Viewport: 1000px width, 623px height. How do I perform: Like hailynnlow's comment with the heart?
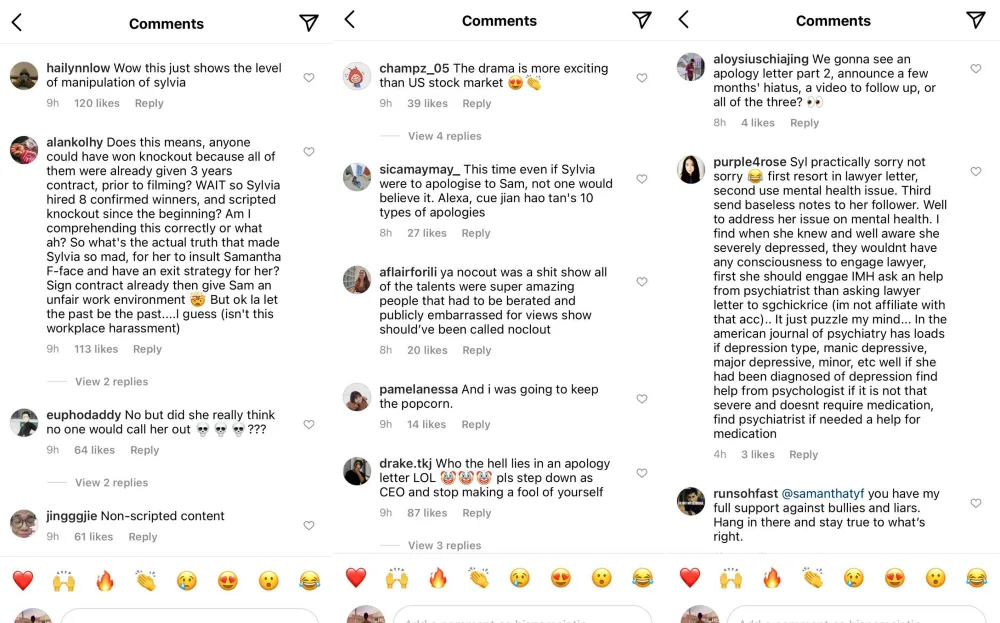coord(309,78)
